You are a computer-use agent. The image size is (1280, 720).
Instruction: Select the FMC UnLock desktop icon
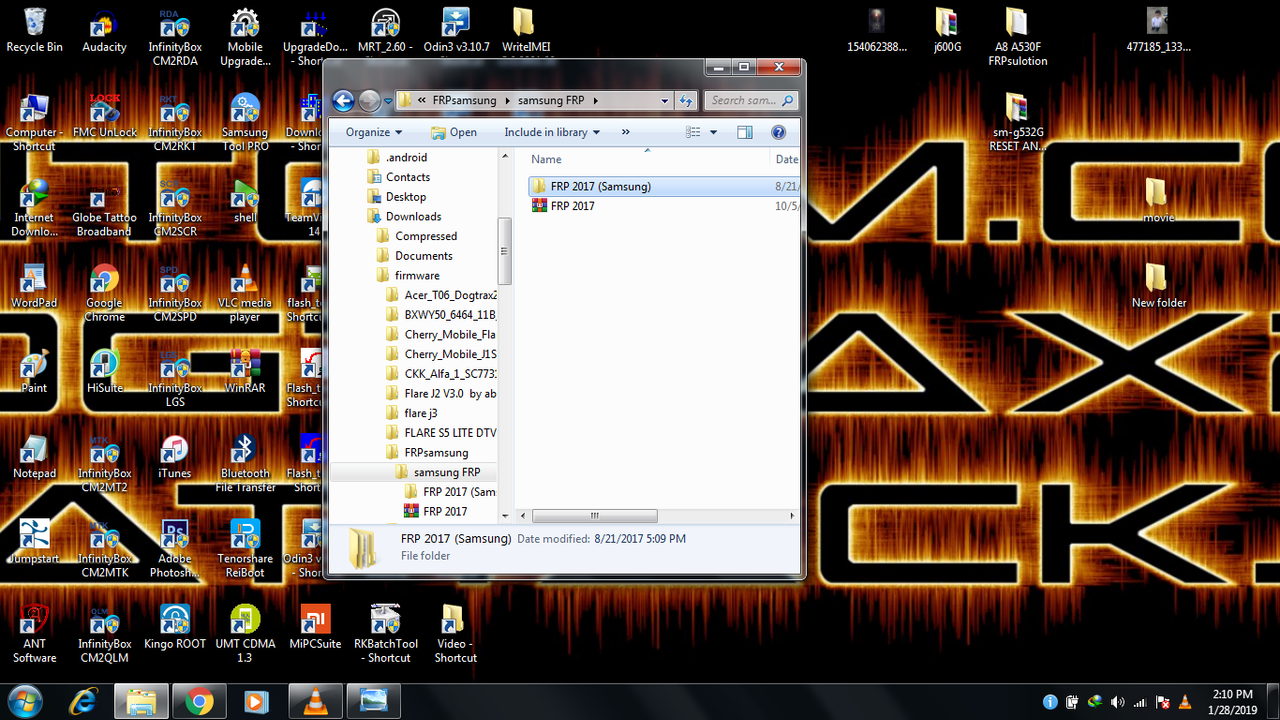(105, 115)
